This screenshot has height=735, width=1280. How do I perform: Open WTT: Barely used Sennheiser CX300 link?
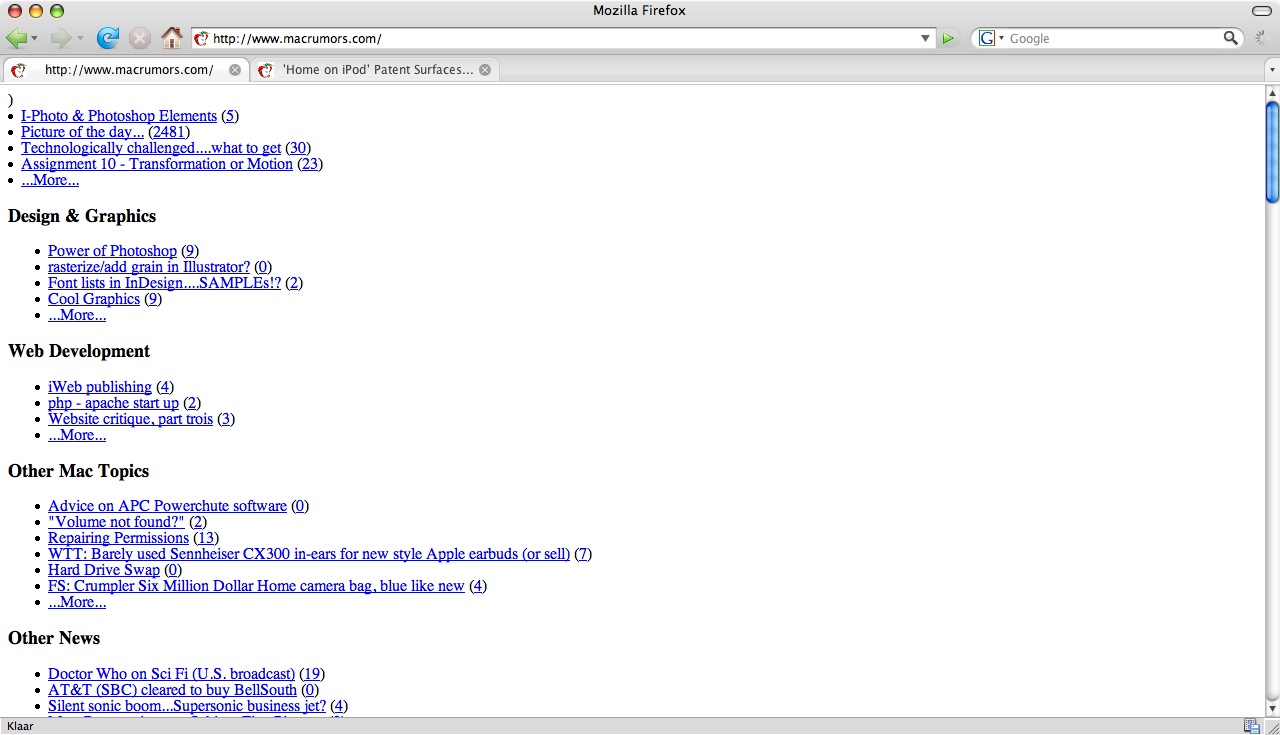[x=309, y=554]
